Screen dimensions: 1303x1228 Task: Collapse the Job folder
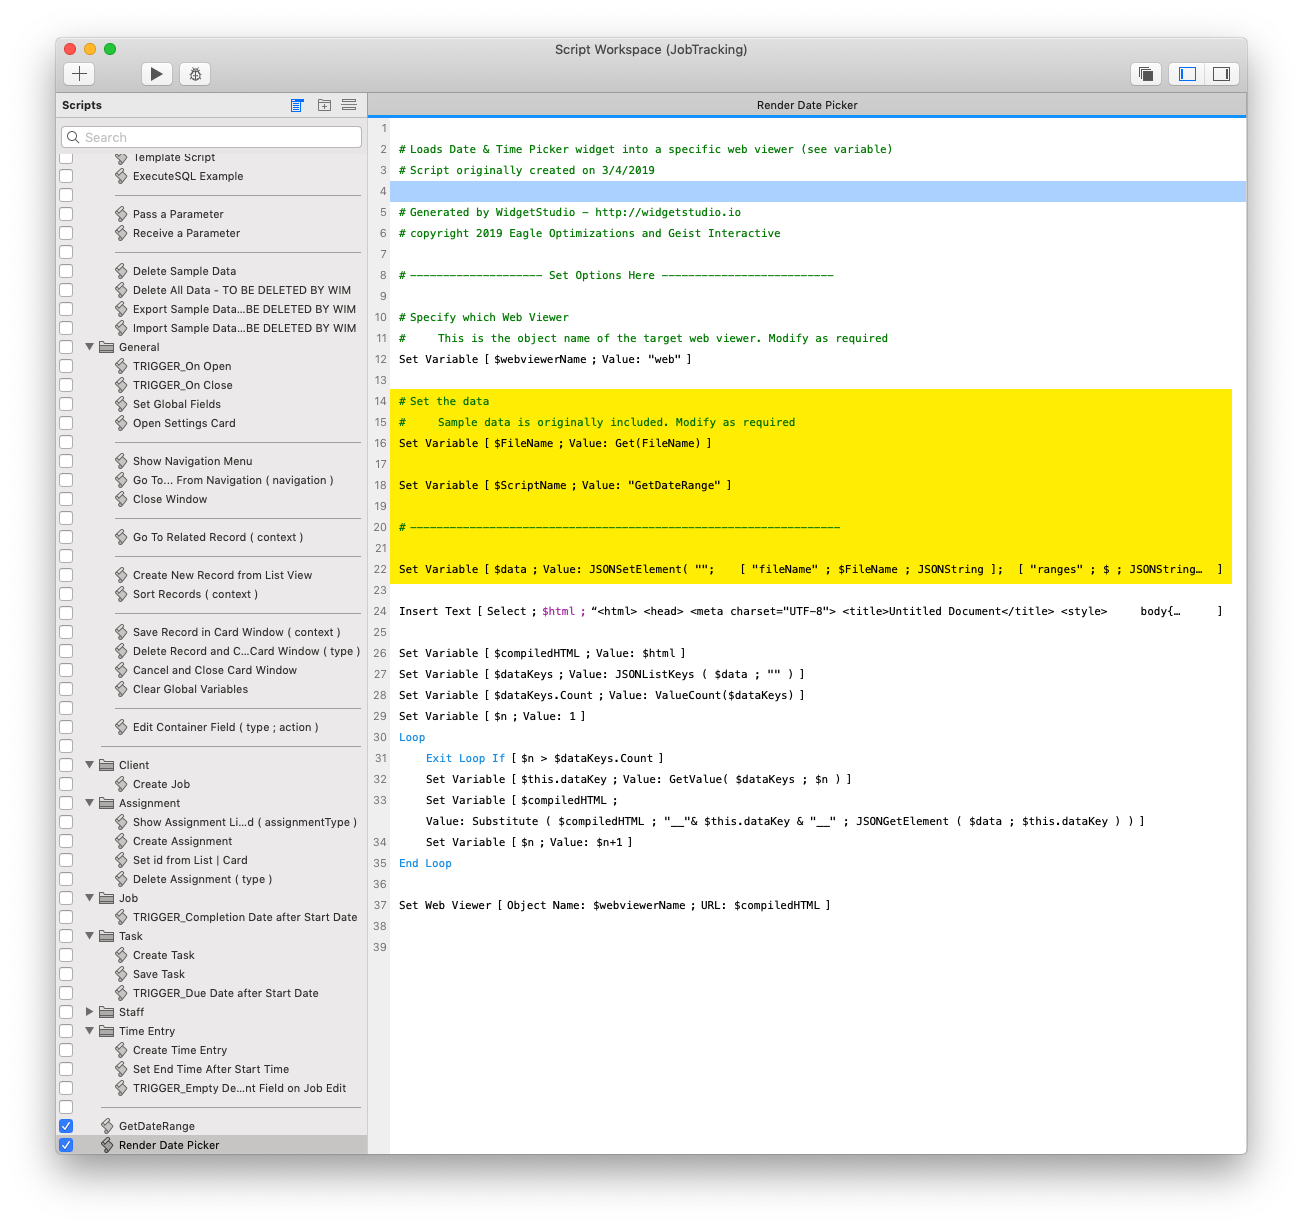pyautogui.click(x=89, y=898)
